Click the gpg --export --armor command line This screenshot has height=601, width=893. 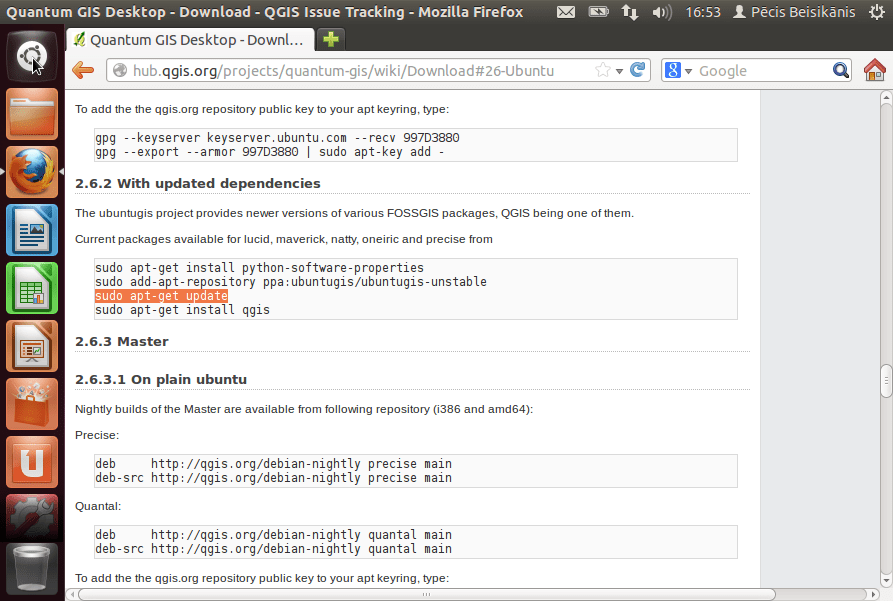pos(270,152)
